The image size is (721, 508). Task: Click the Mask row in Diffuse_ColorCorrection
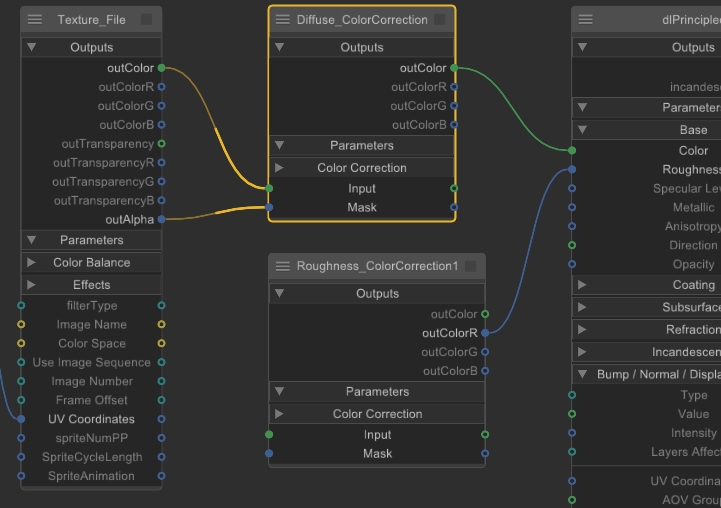pyautogui.click(x=362, y=208)
